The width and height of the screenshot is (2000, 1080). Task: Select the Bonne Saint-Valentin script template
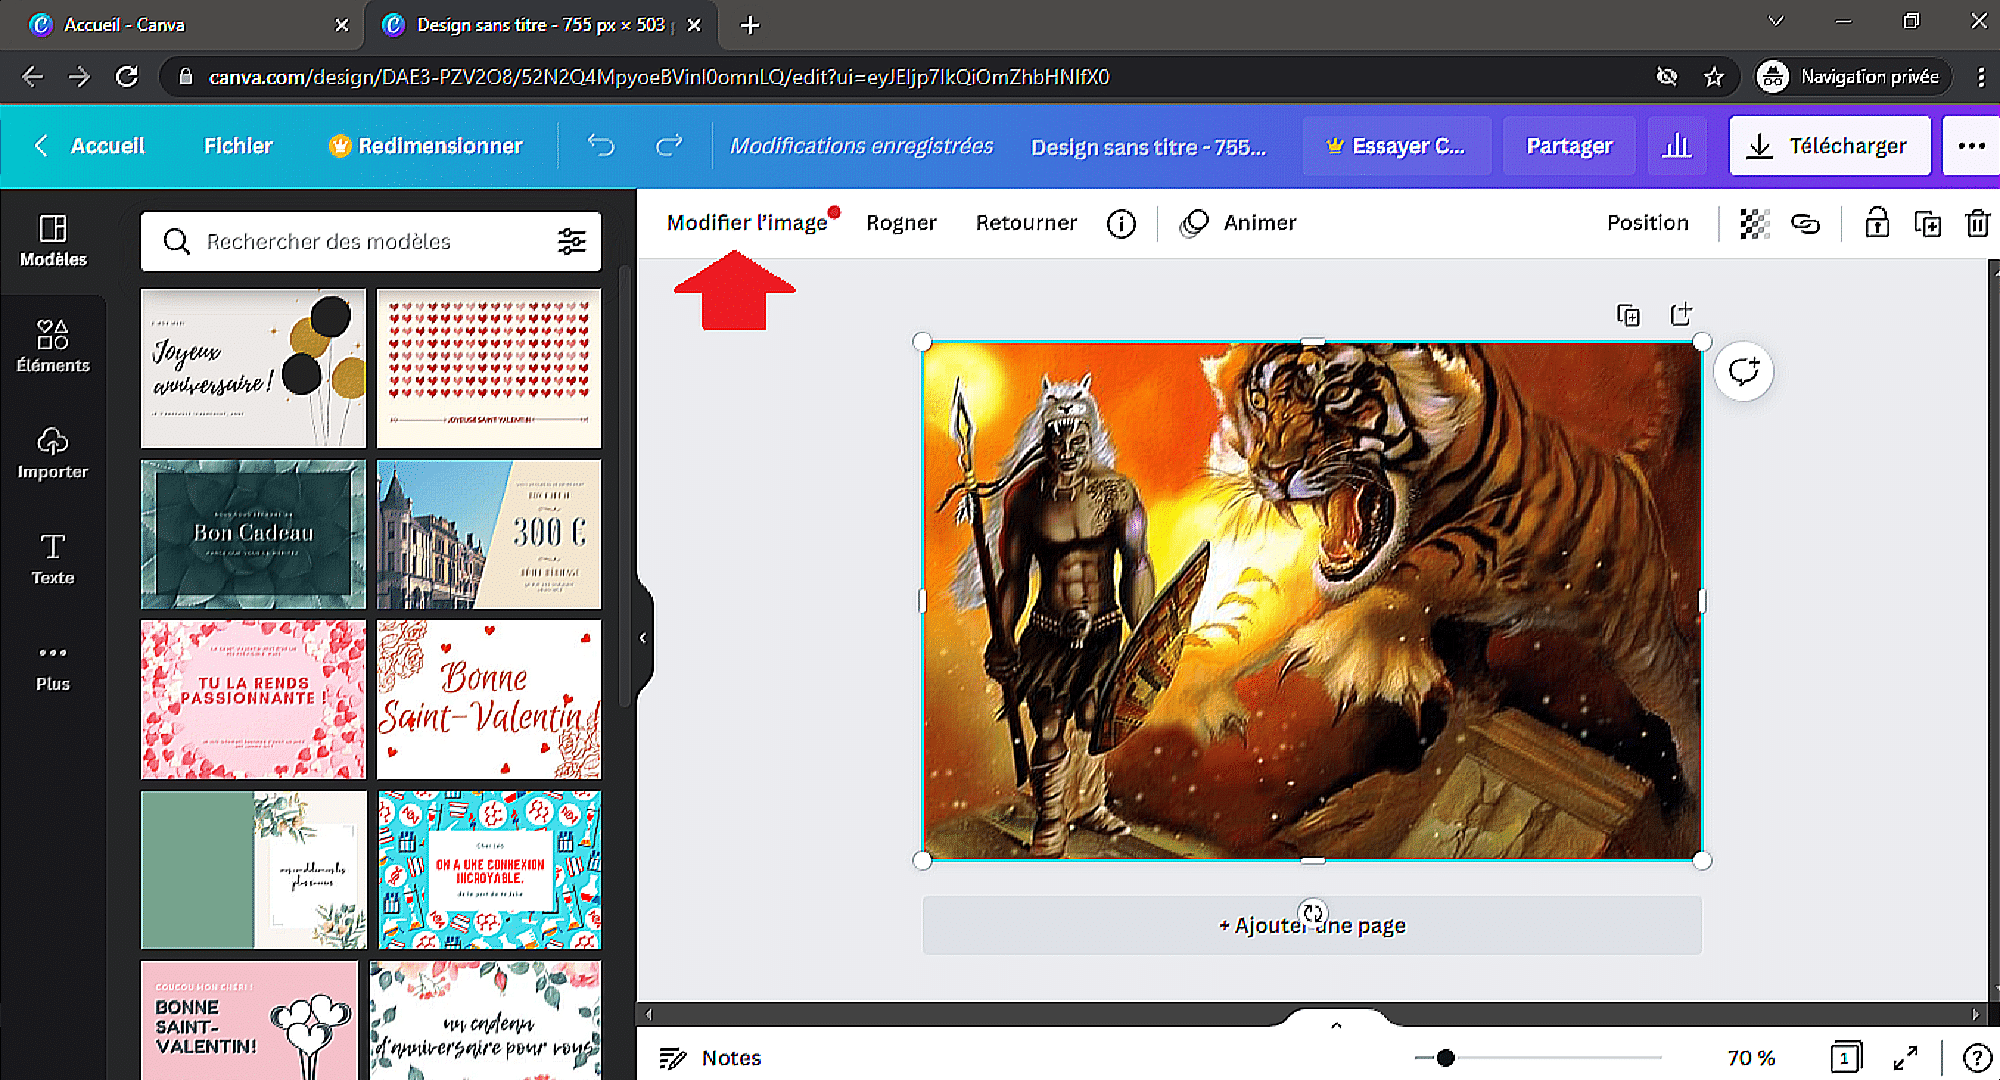pos(489,699)
